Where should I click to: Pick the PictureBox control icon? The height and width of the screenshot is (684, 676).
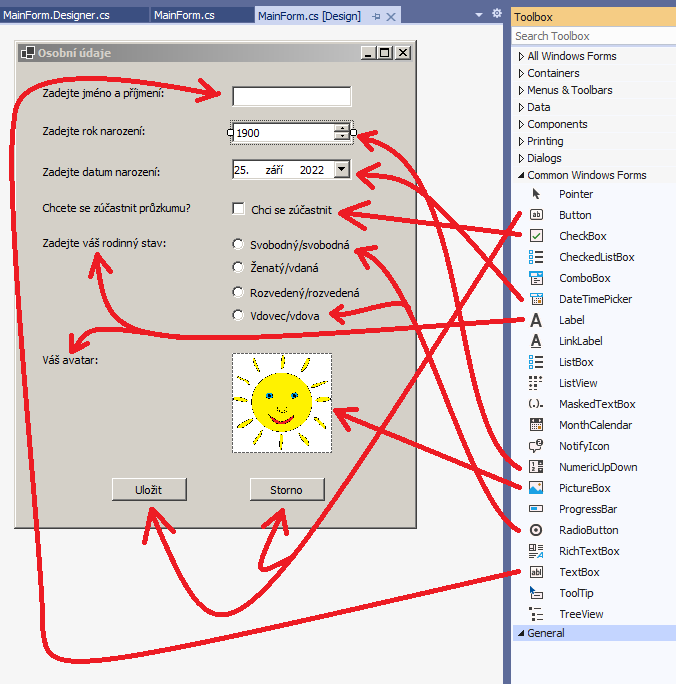(536, 488)
